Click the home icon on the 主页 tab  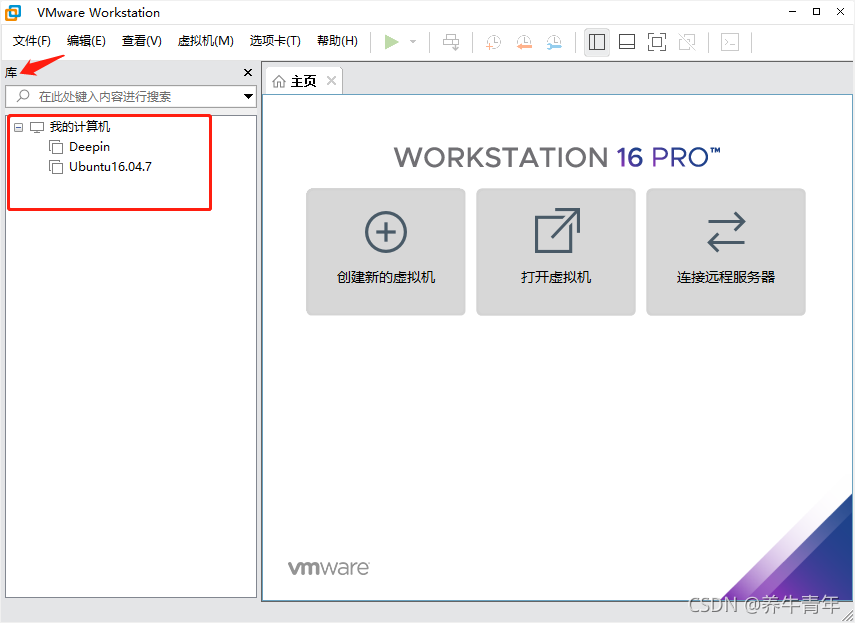tap(279, 82)
